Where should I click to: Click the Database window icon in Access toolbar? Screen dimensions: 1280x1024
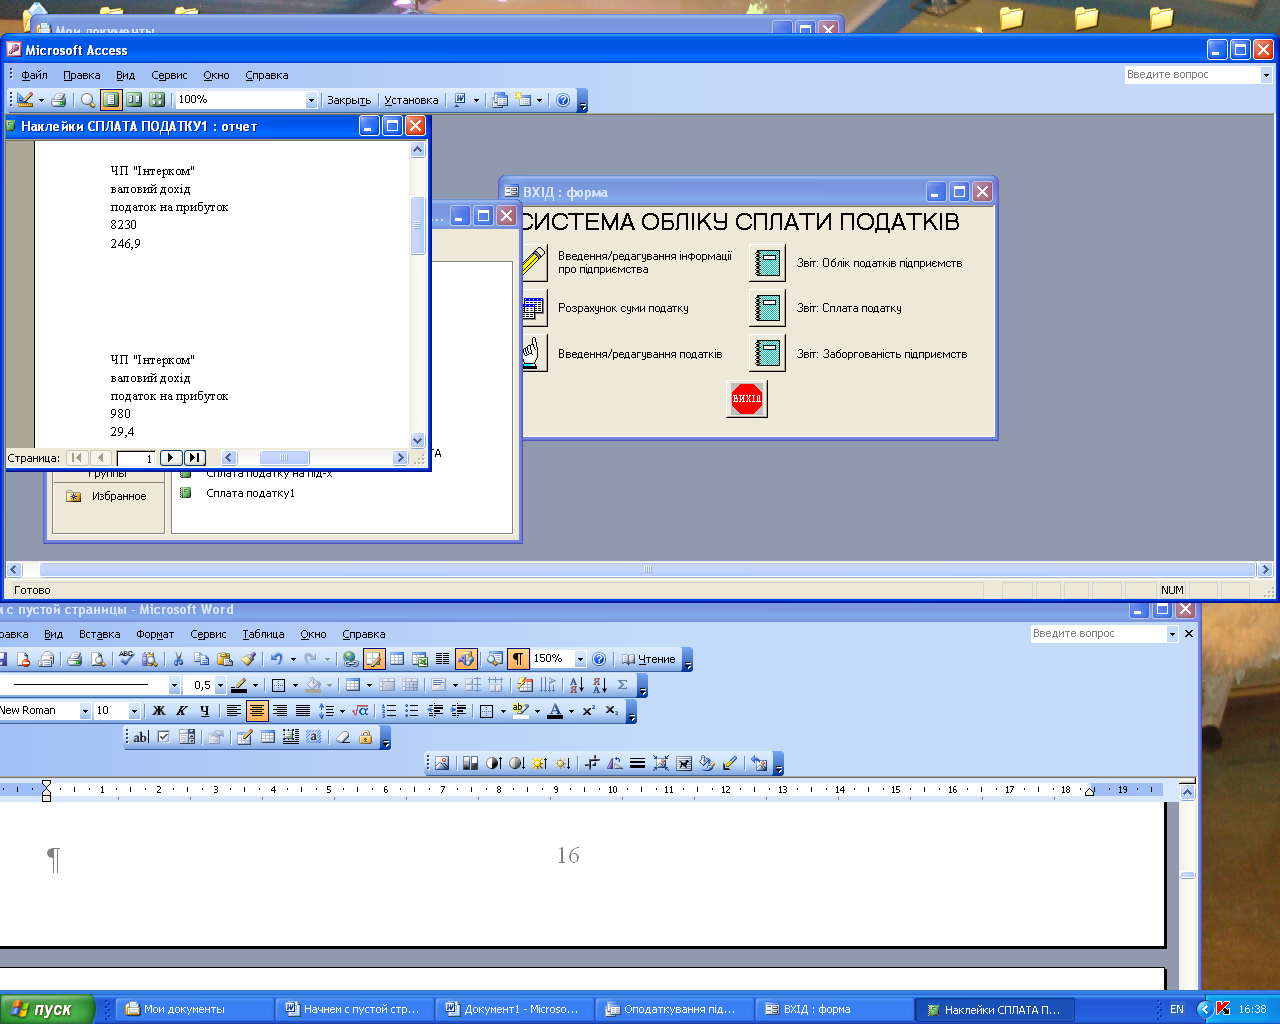pos(500,100)
